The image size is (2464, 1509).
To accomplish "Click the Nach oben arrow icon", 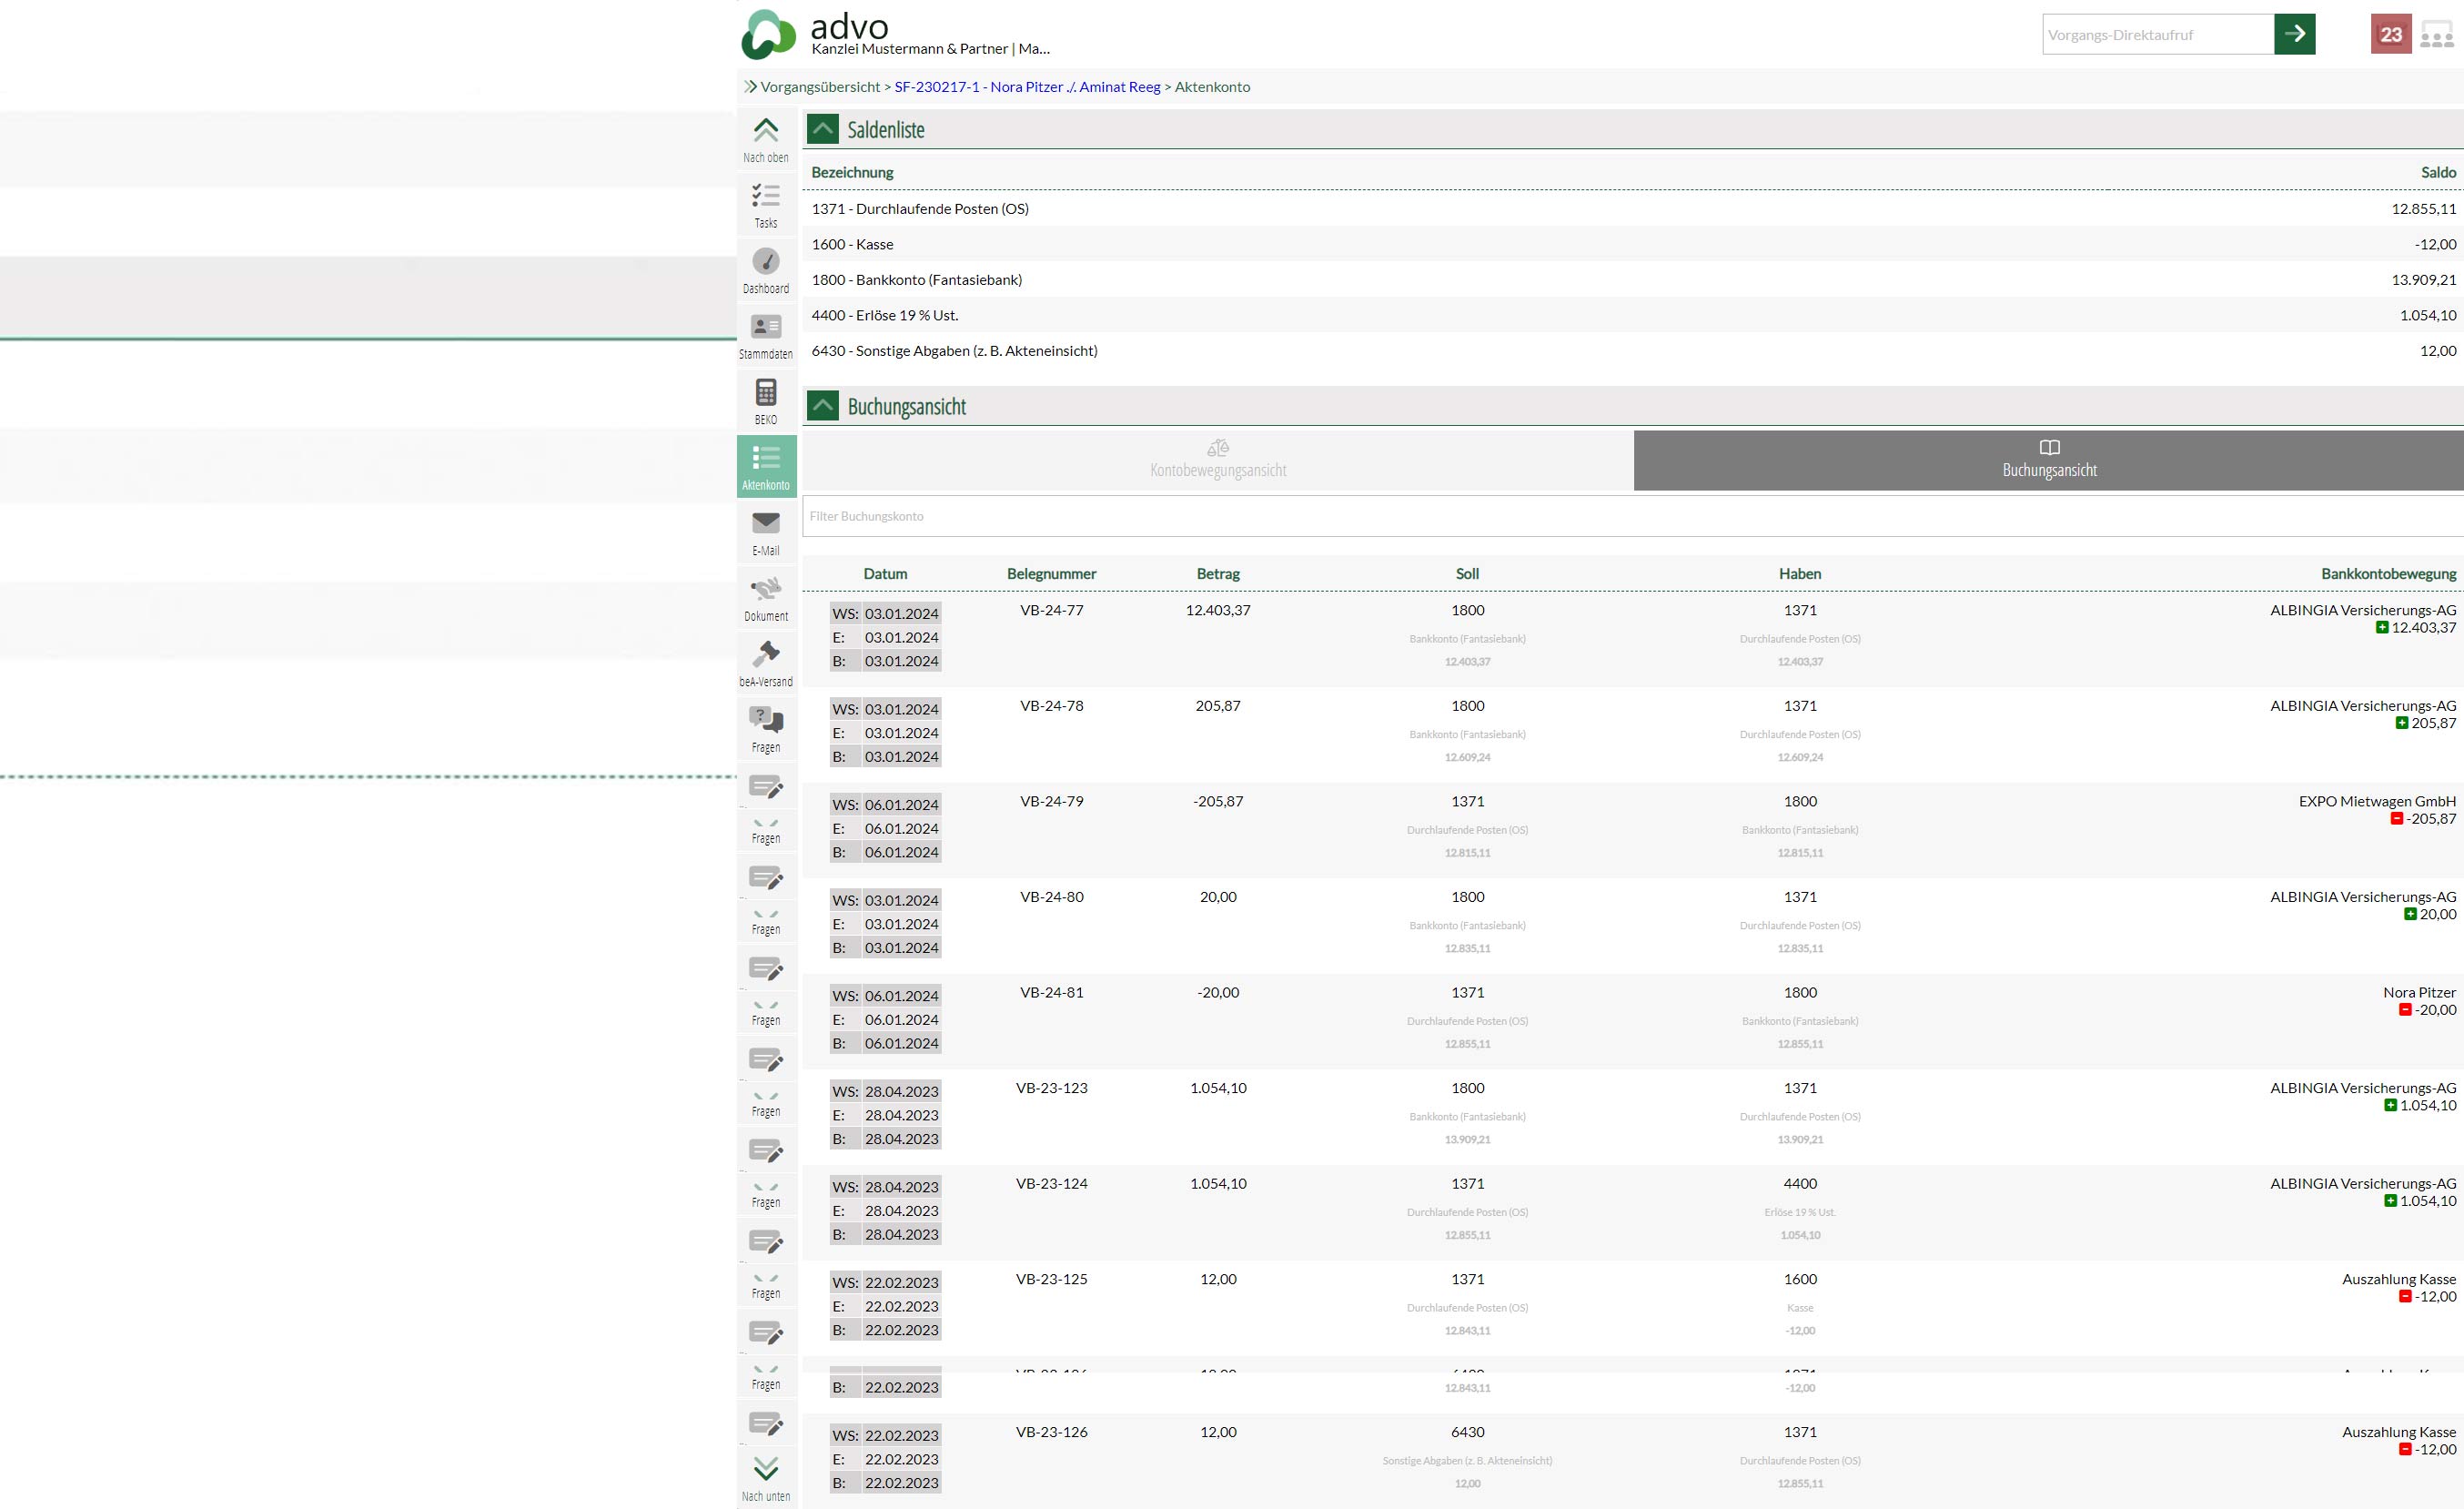I will tap(765, 131).
